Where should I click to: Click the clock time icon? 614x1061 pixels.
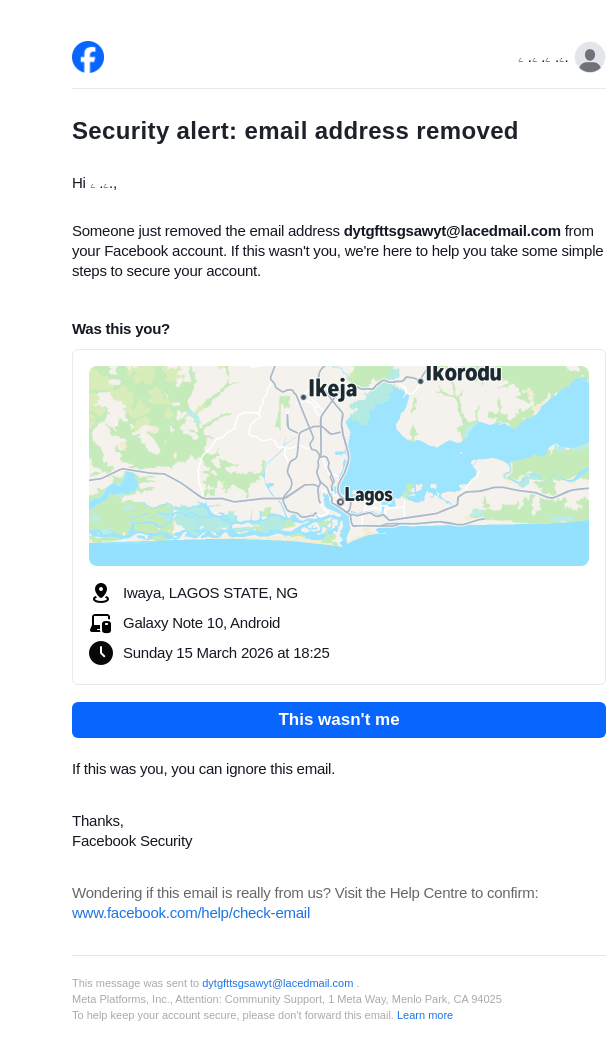tap(100, 653)
